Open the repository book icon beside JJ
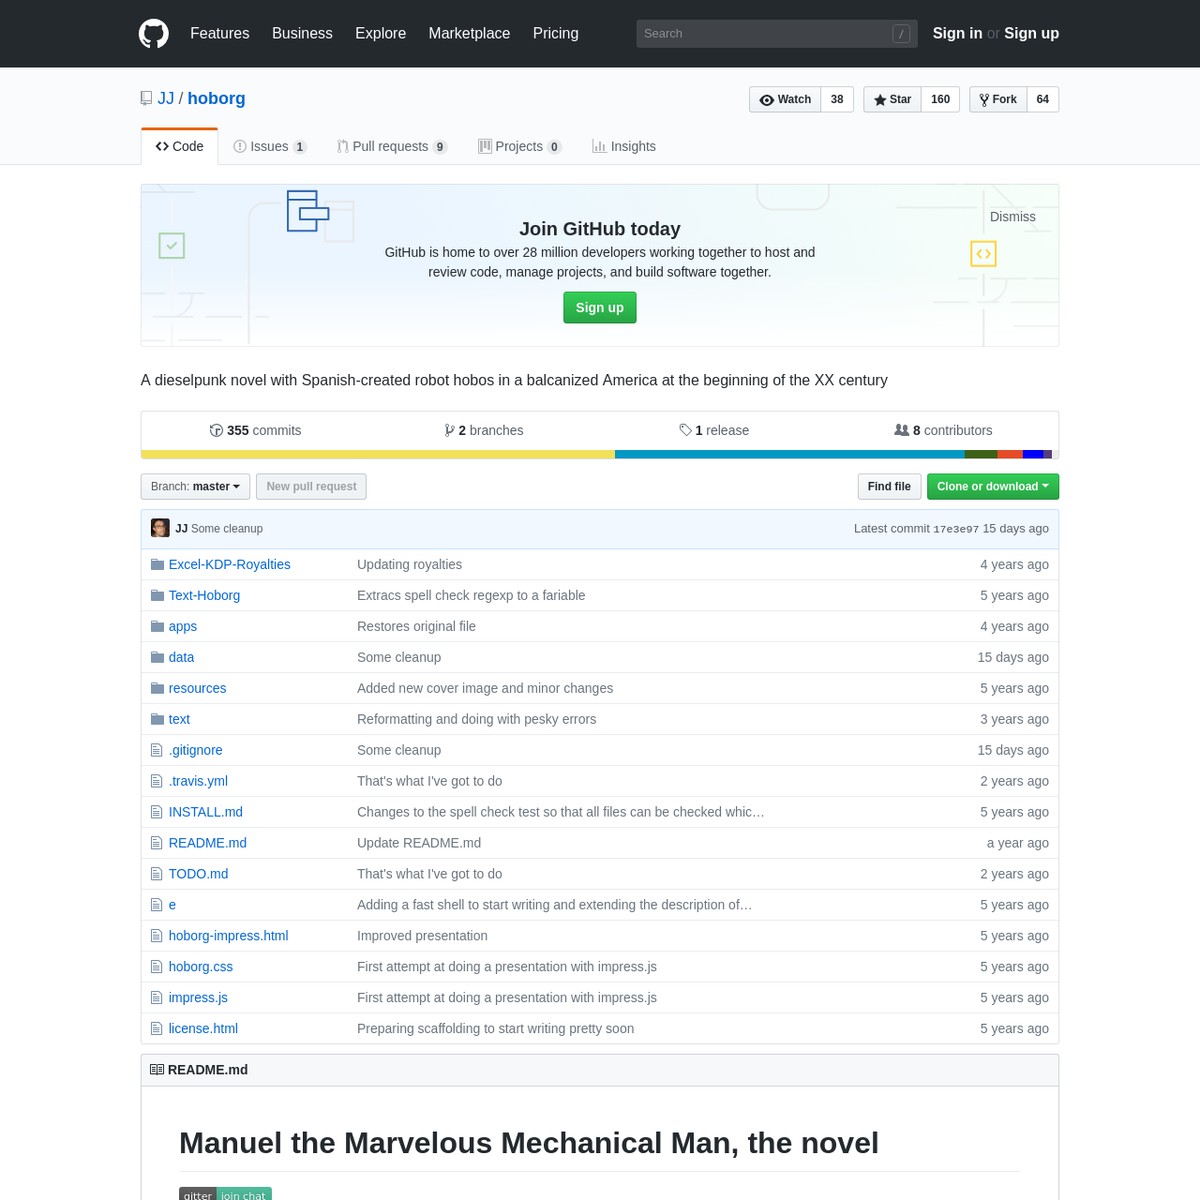1200x1200 pixels. tap(147, 99)
